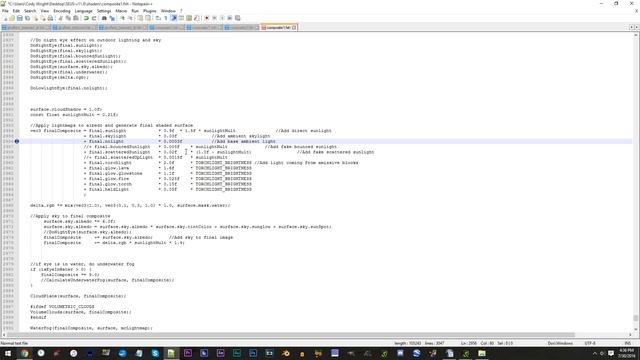Open the Edit menu

click(16, 11)
